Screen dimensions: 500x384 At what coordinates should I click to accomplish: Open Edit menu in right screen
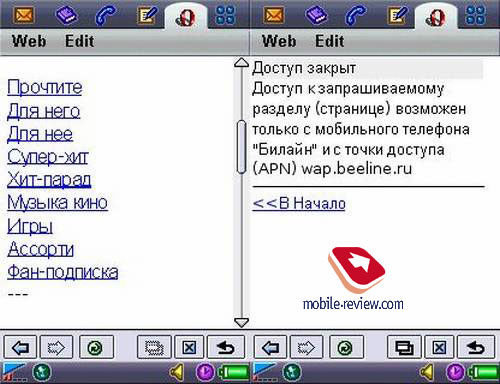coord(329,41)
